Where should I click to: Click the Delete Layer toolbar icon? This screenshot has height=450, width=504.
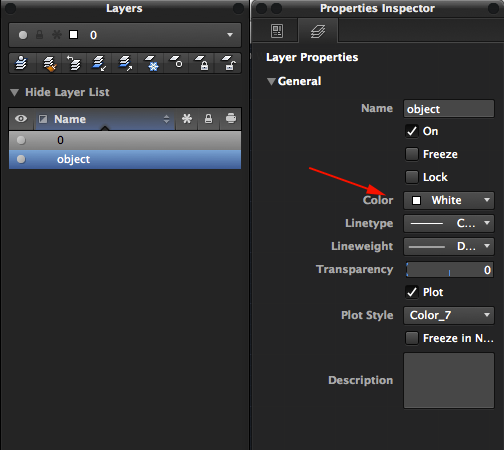pos(49,63)
